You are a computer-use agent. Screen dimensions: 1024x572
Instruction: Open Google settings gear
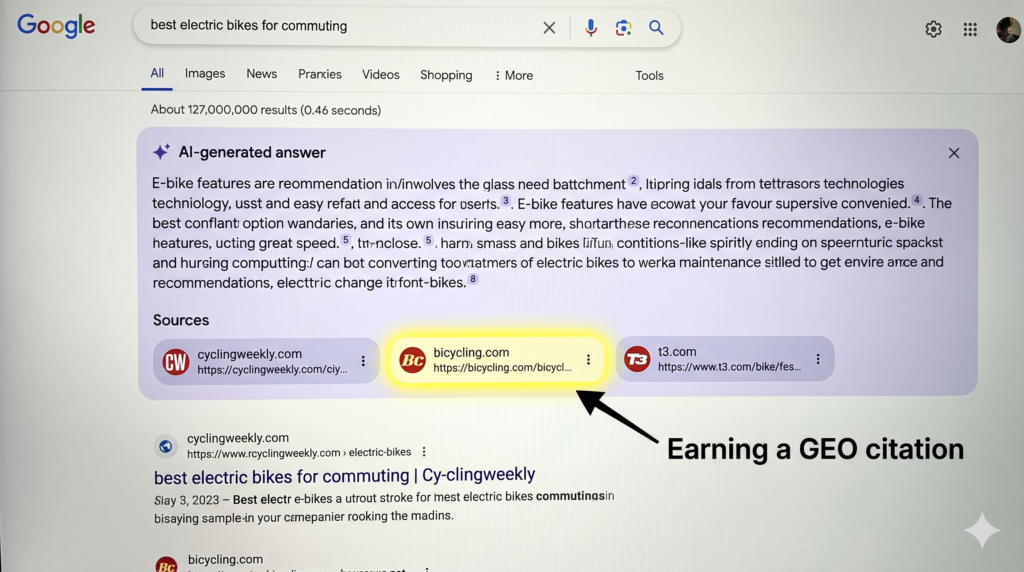pos(933,29)
